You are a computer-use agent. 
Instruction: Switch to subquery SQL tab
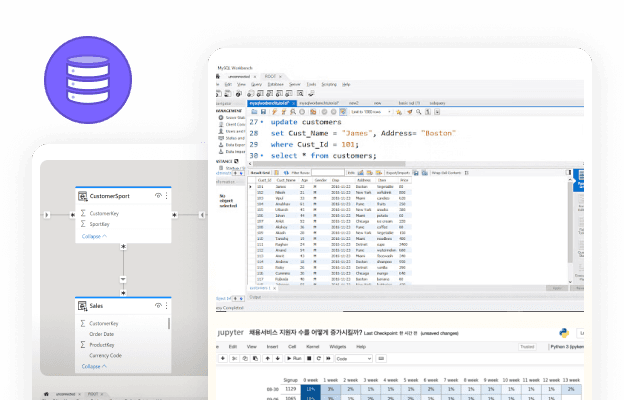(x=437, y=103)
